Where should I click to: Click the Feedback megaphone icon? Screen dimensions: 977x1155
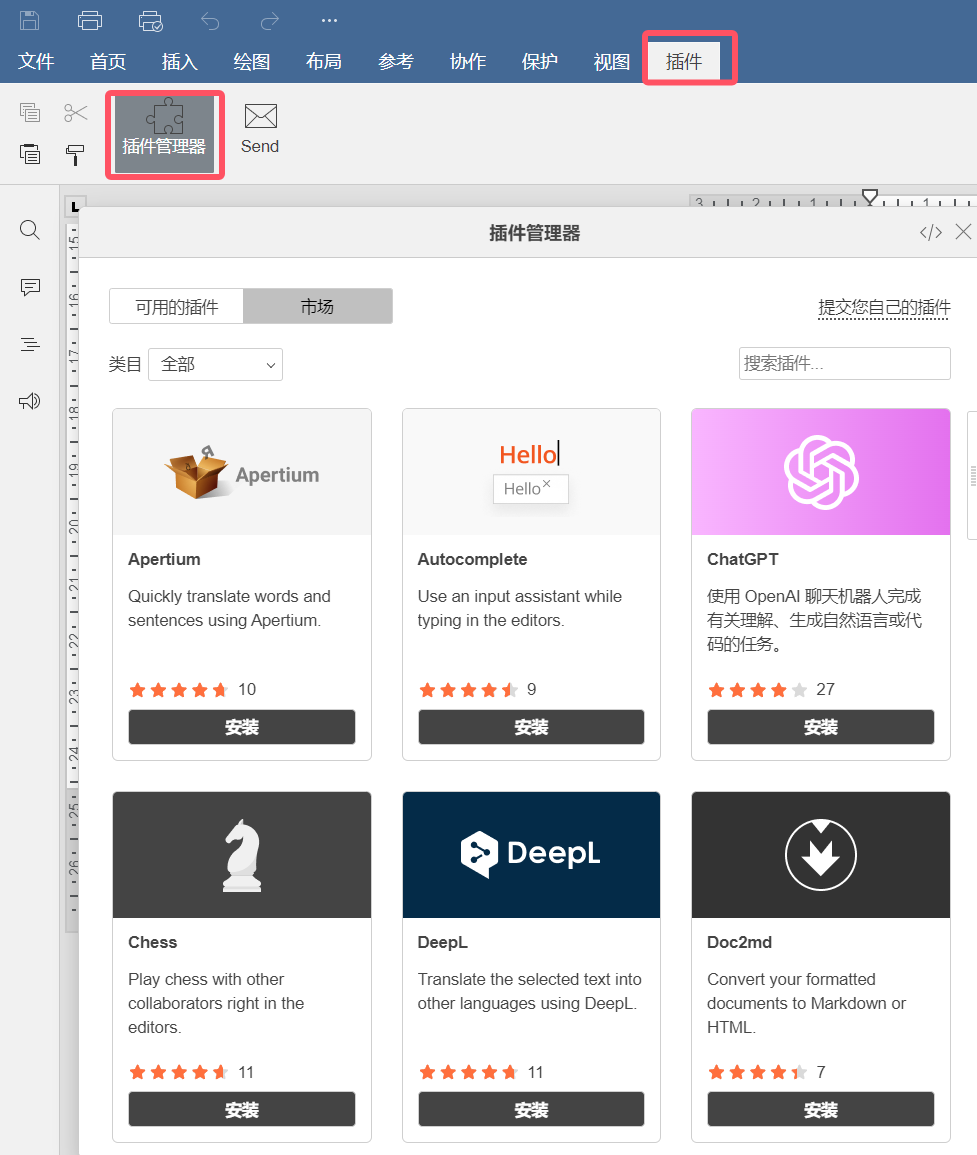[29, 401]
